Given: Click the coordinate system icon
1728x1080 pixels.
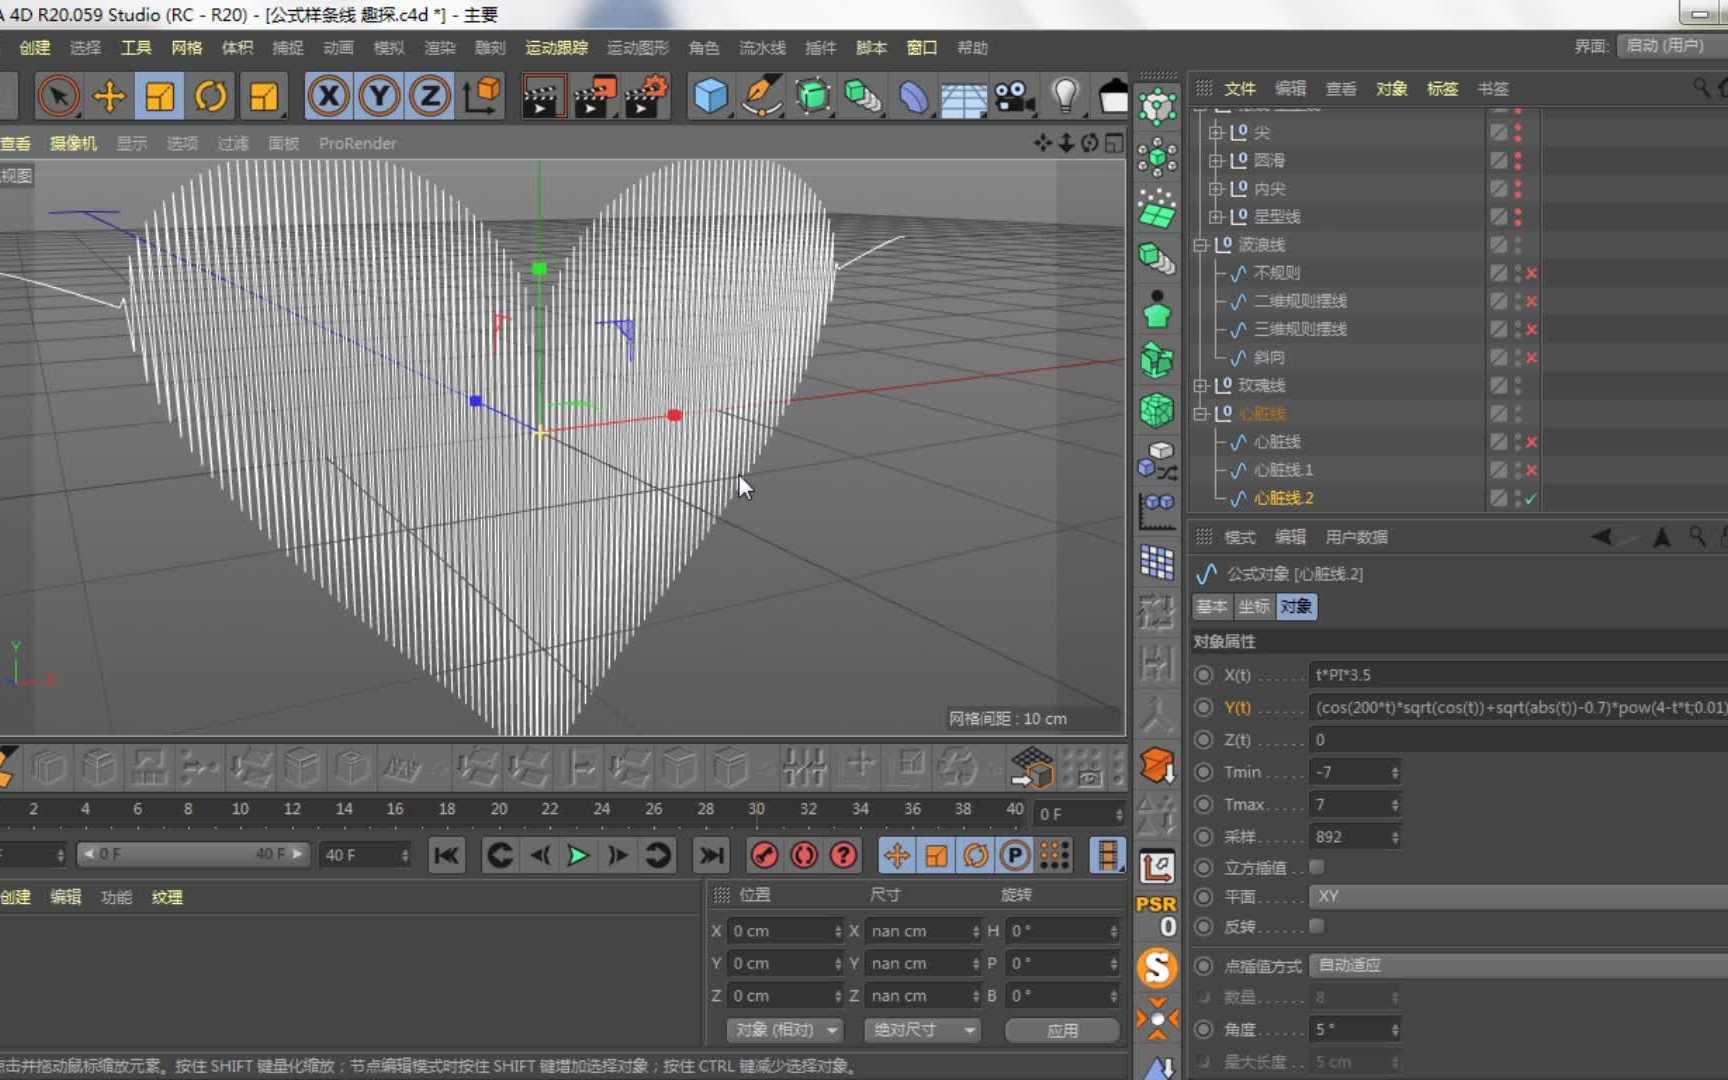Looking at the screenshot, I should coord(482,97).
